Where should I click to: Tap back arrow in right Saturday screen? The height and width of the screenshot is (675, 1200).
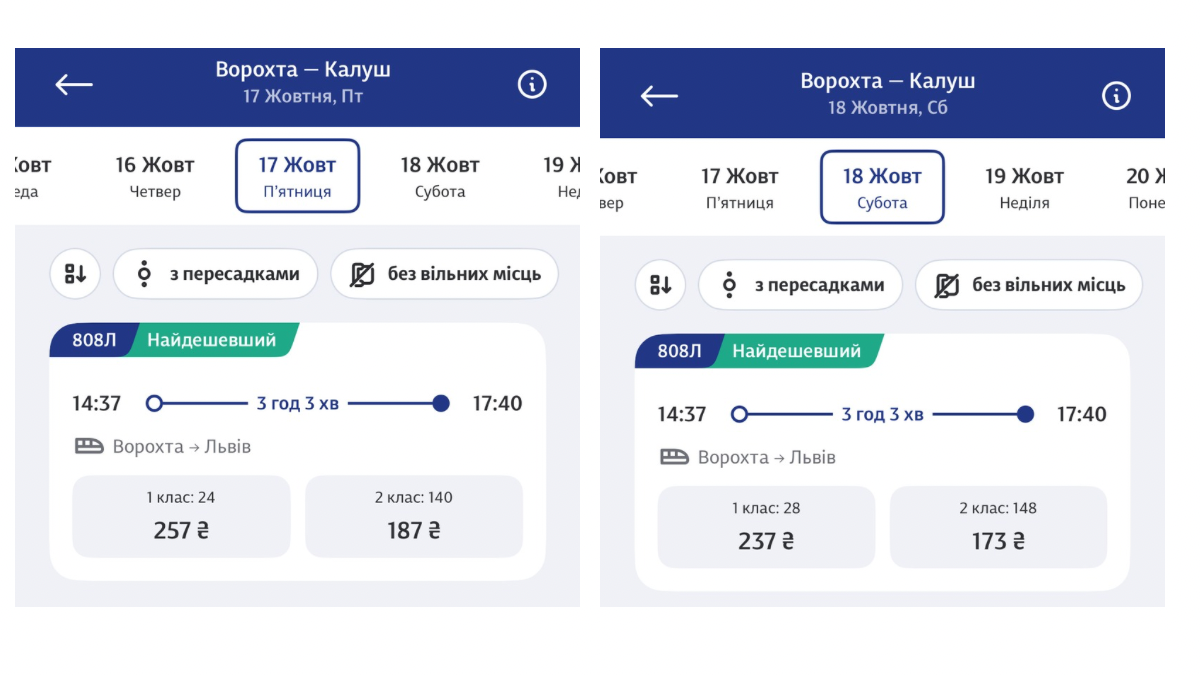tap(659, 96)
